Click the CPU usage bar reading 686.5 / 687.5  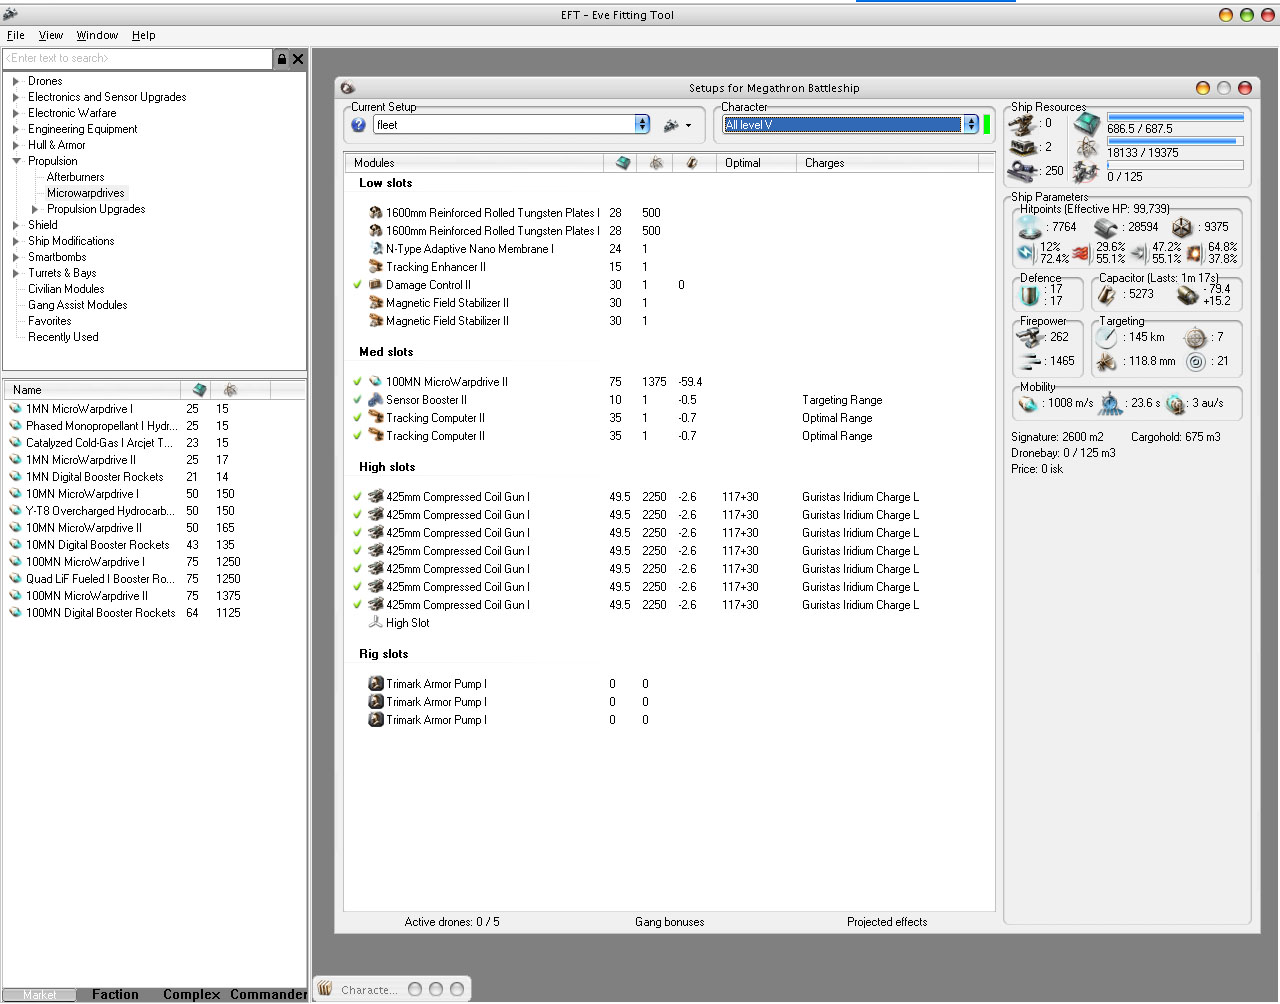coord(1175,118)
